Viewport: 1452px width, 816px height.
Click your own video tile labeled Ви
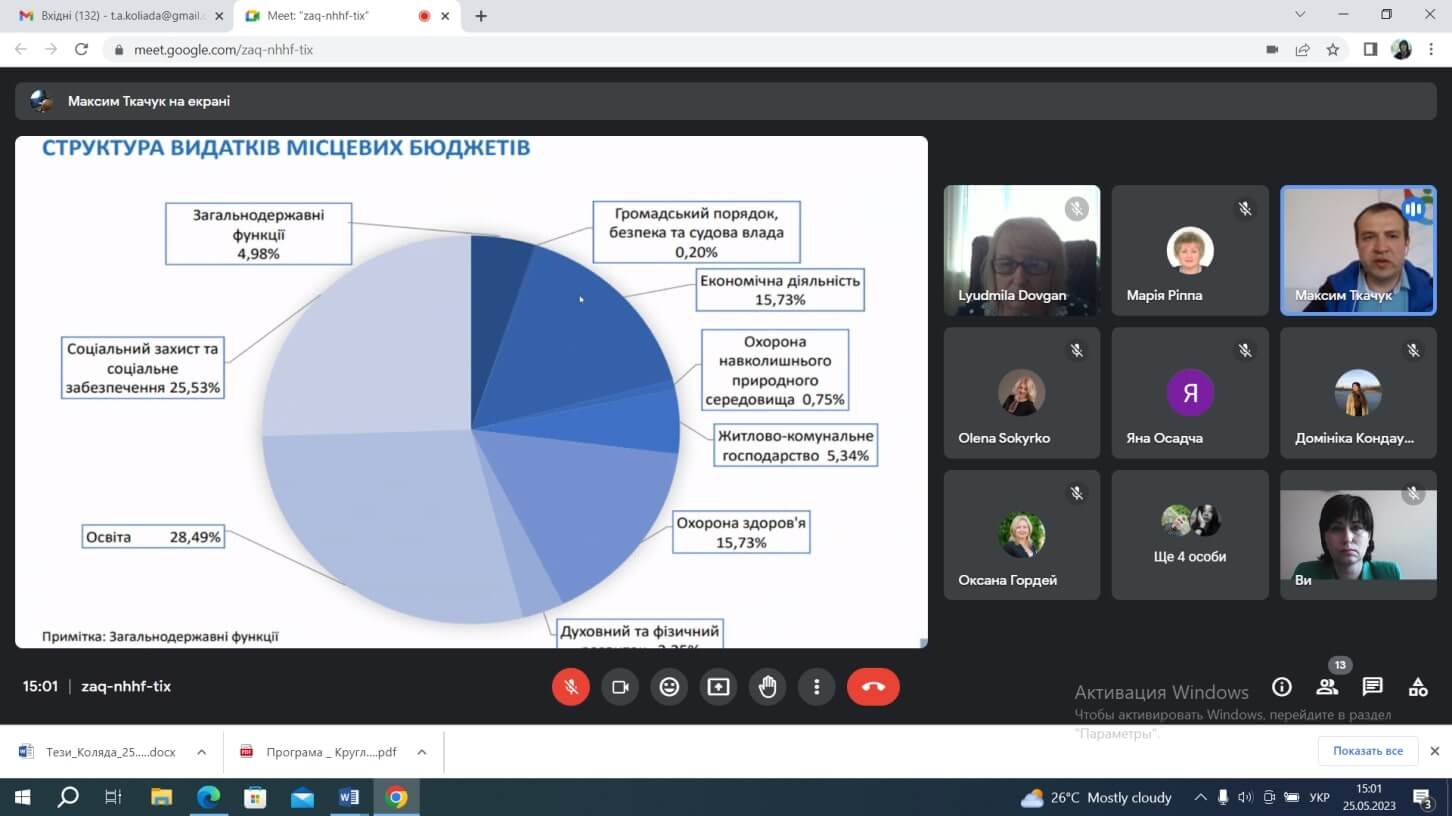(x=1358, y=535)
